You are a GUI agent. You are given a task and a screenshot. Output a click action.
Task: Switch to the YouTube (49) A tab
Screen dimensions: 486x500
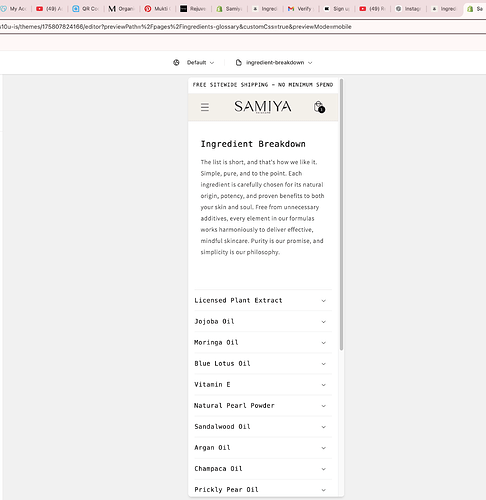49,9
